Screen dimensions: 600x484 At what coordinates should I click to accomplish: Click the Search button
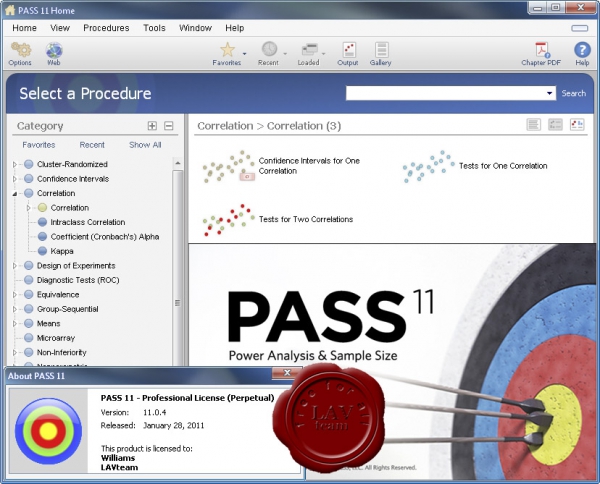574,93
